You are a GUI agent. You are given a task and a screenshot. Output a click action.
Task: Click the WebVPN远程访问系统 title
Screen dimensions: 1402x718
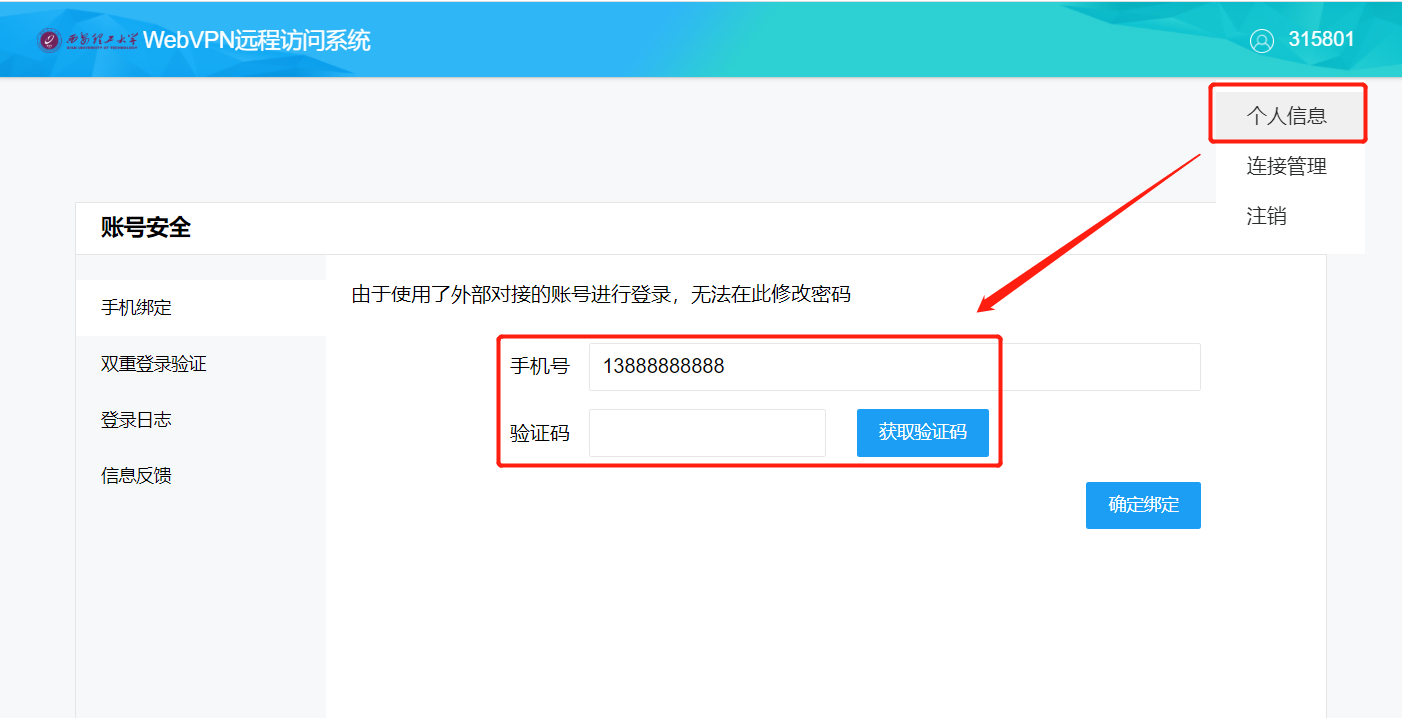(259, 40)
